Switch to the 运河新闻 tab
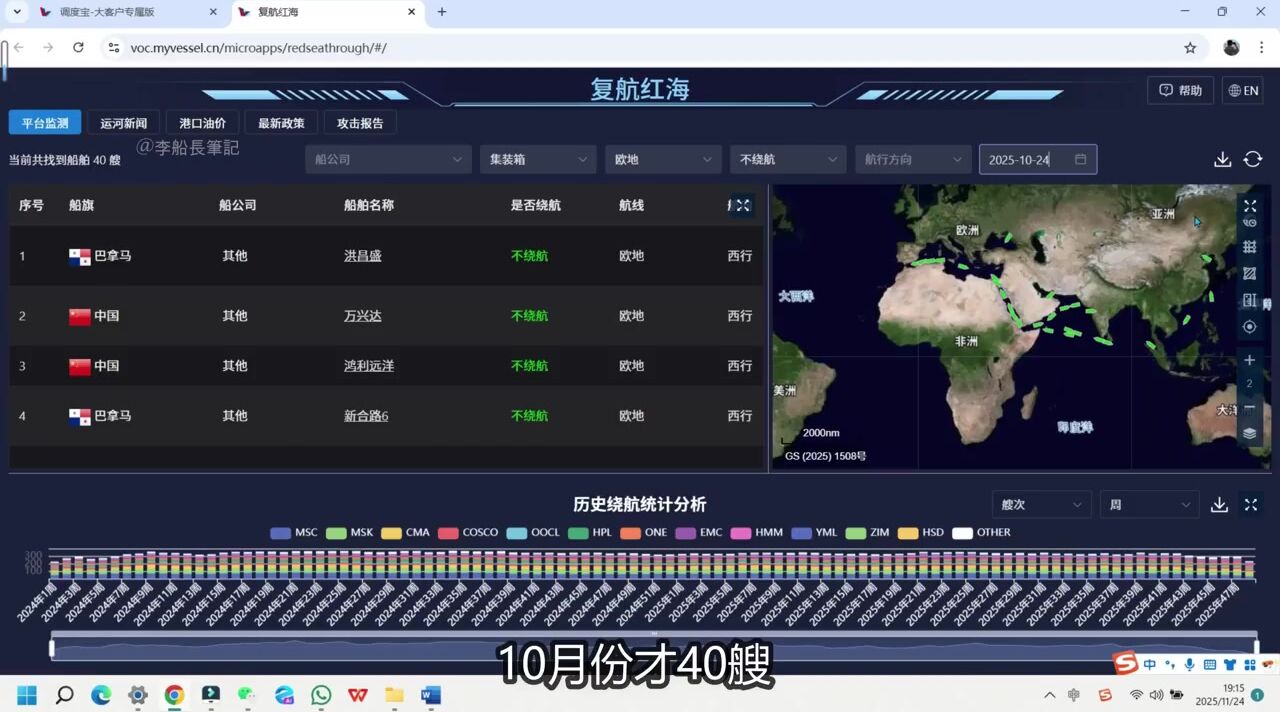This screenshot has height=712, width=1280. [123, 123]
